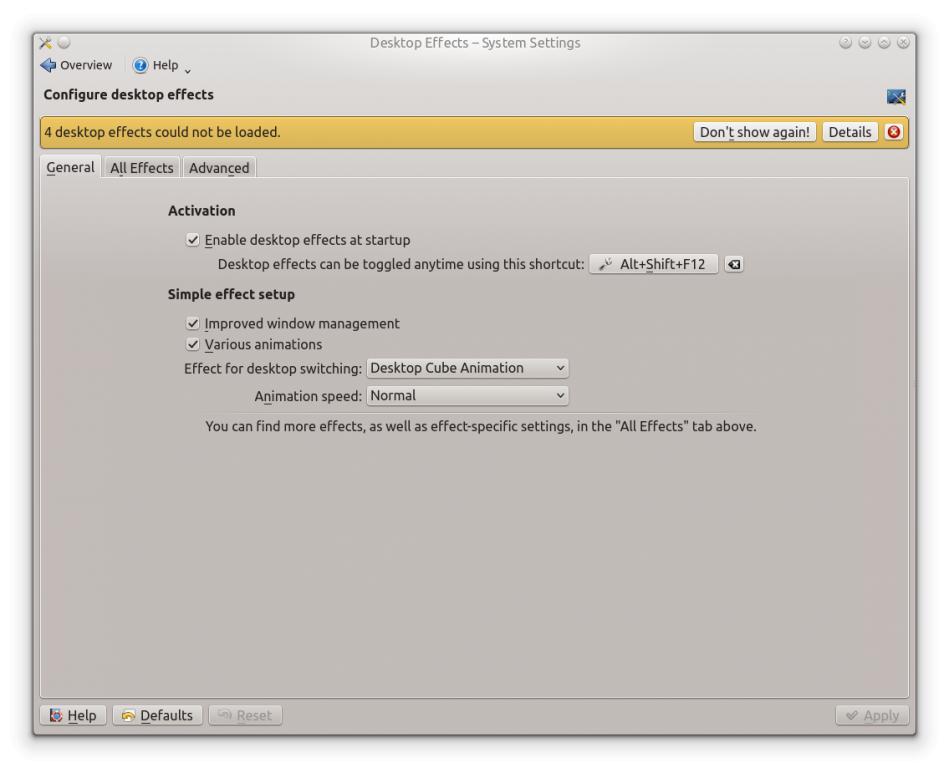Uncheck Improved window management
Viewport: 949px width, 768px height.
(x=193, y=324)
